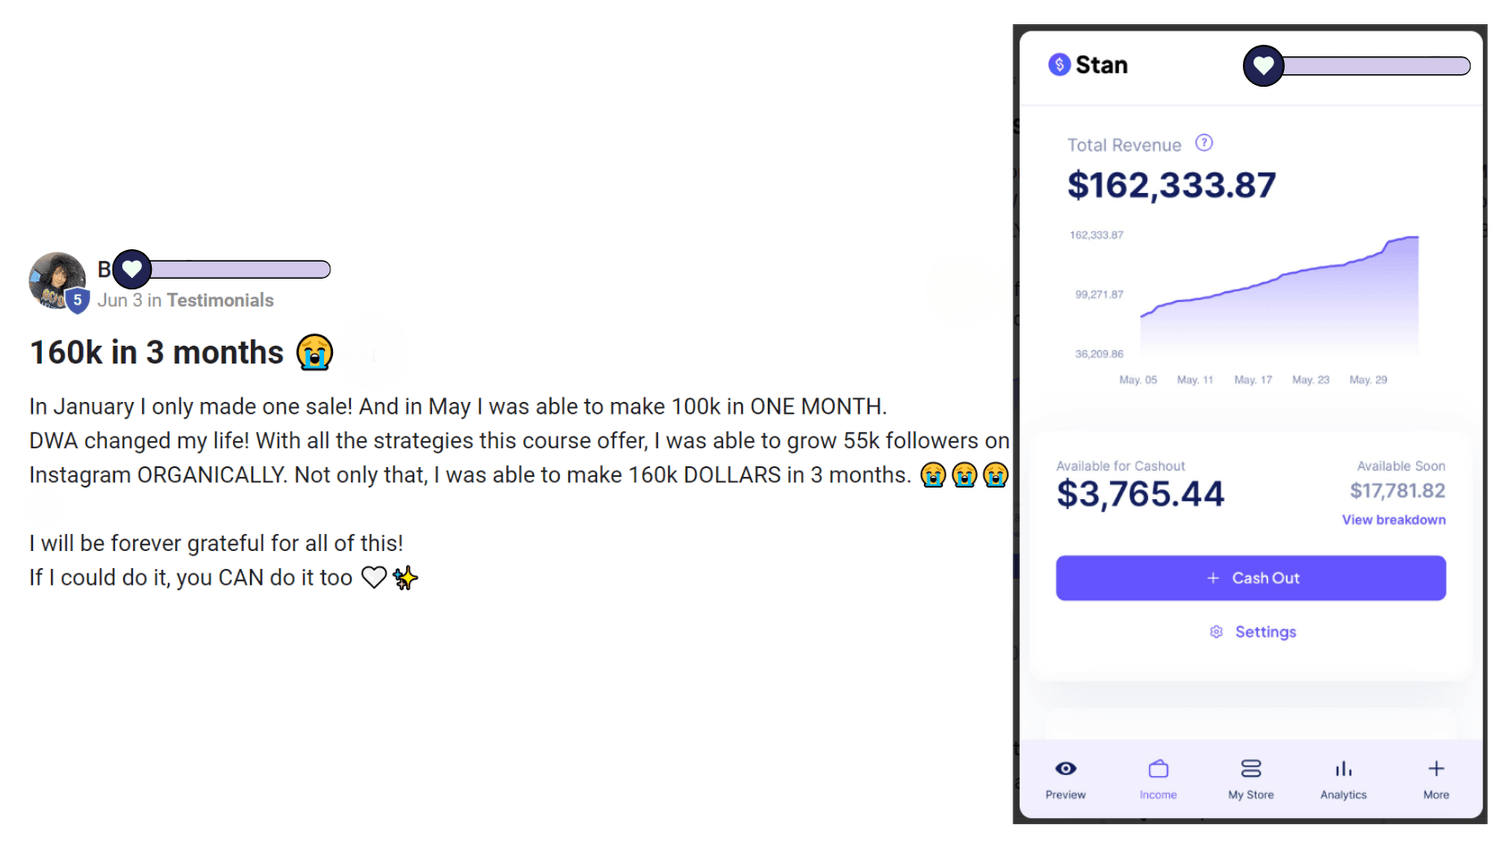This screenshot has width=1500, height=844.
Task: Open the My Store icon
Action: (x=1251, y=768)
